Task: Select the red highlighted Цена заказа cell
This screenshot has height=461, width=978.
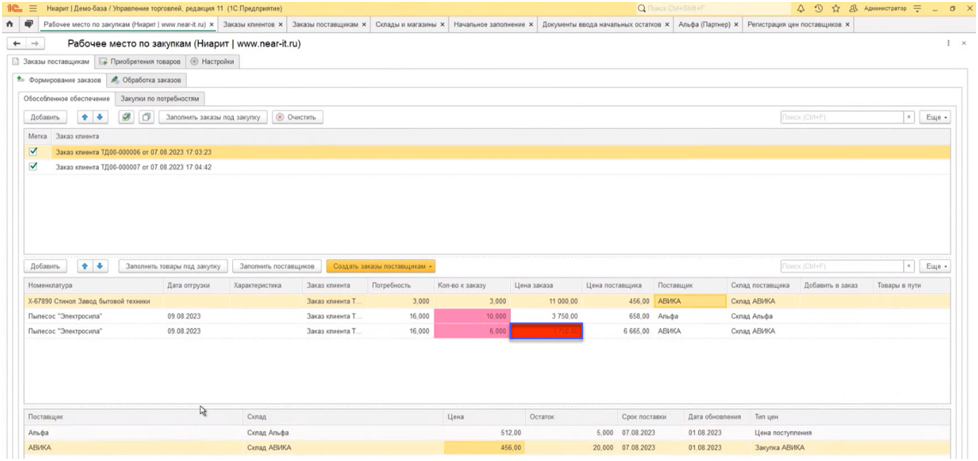Action: [x=546, y=331]
